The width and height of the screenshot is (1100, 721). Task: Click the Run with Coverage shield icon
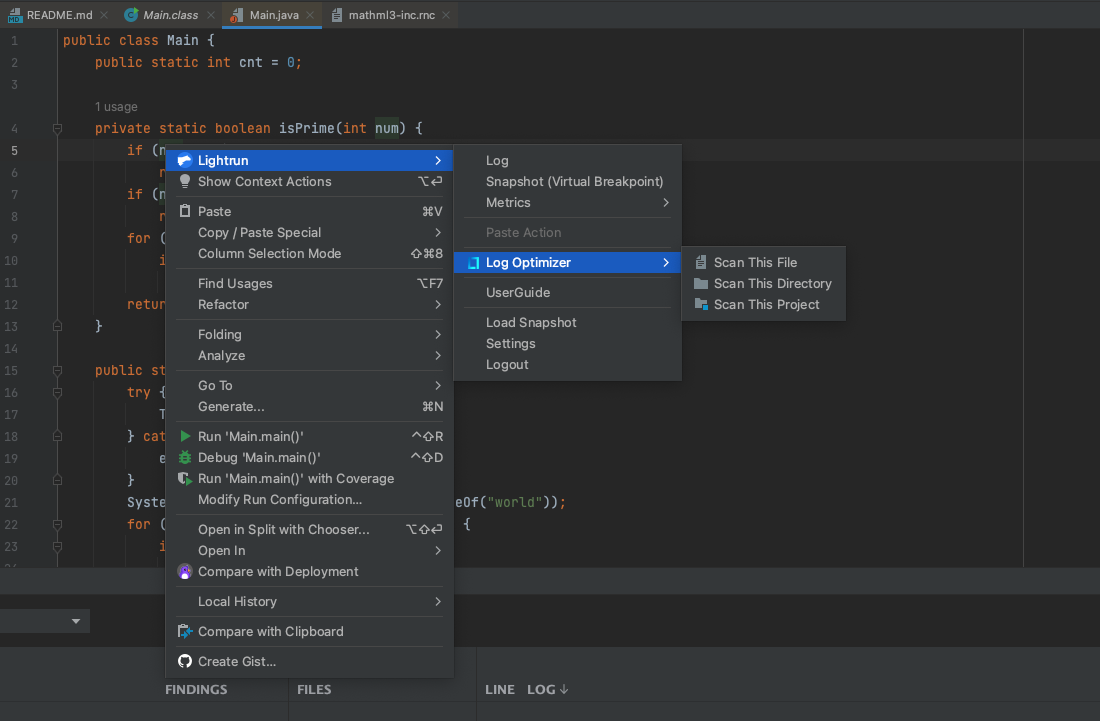[x=184, y=479]
